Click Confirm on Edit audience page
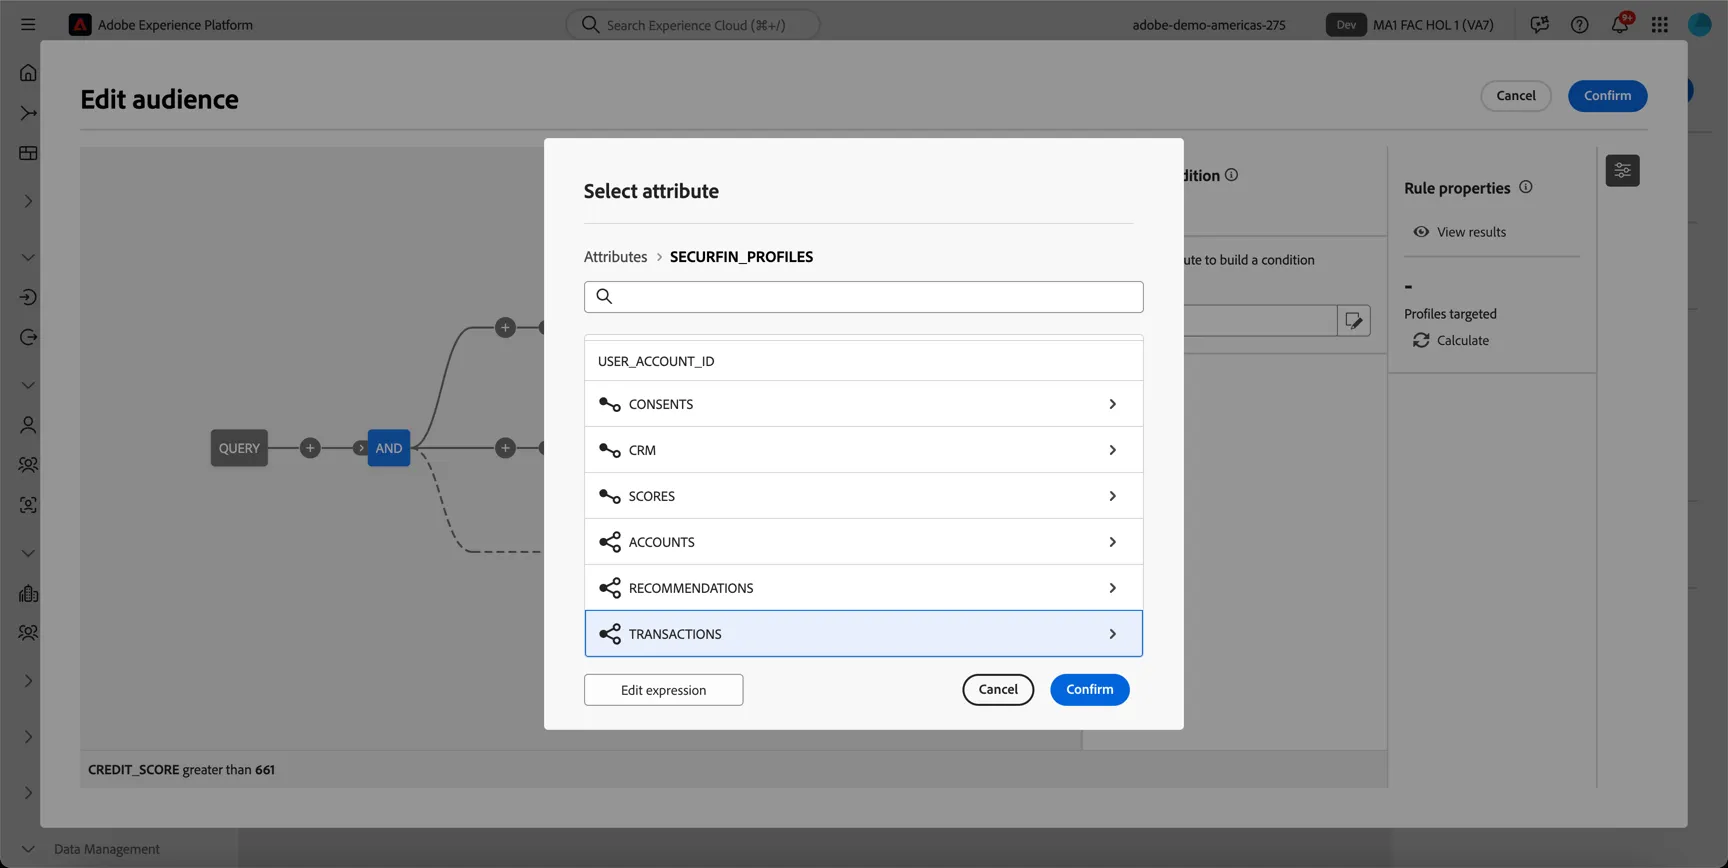The image size is (1728, 868). tap(1607, 96)
